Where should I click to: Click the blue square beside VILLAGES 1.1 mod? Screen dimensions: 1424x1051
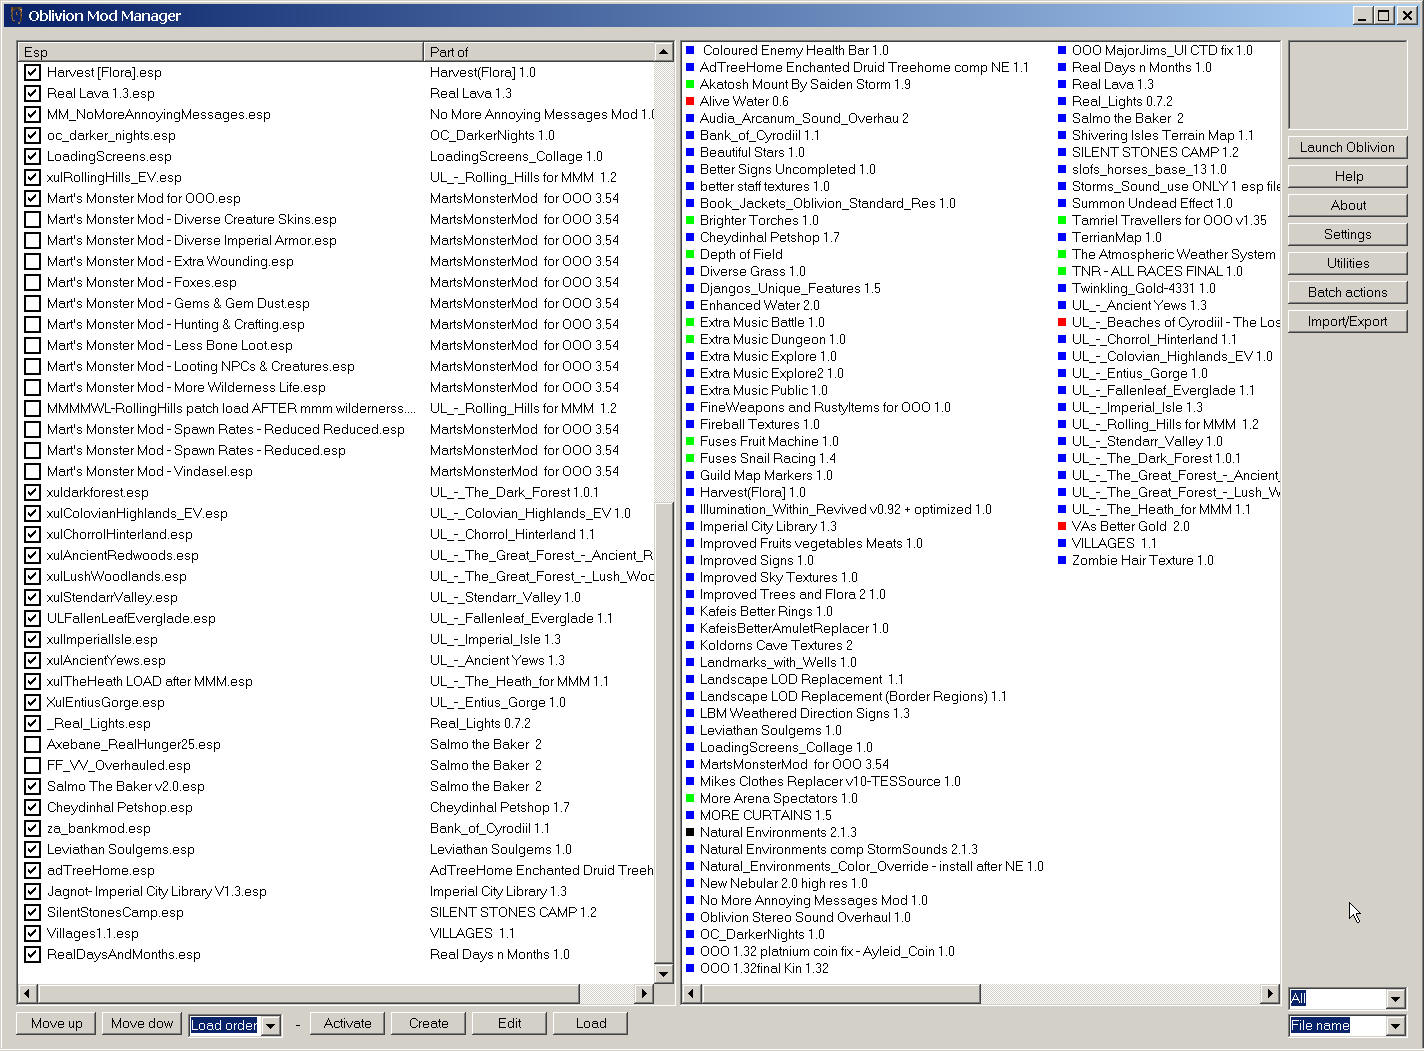1062,543
